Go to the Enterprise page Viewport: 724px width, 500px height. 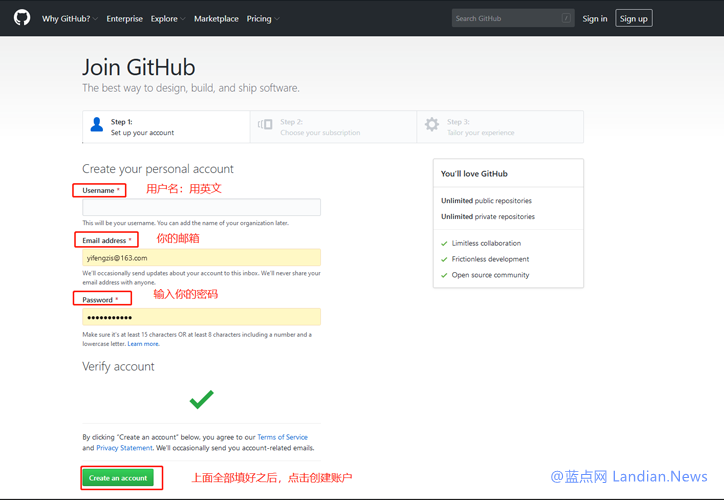pyautogui.click(x=124, y=18)
